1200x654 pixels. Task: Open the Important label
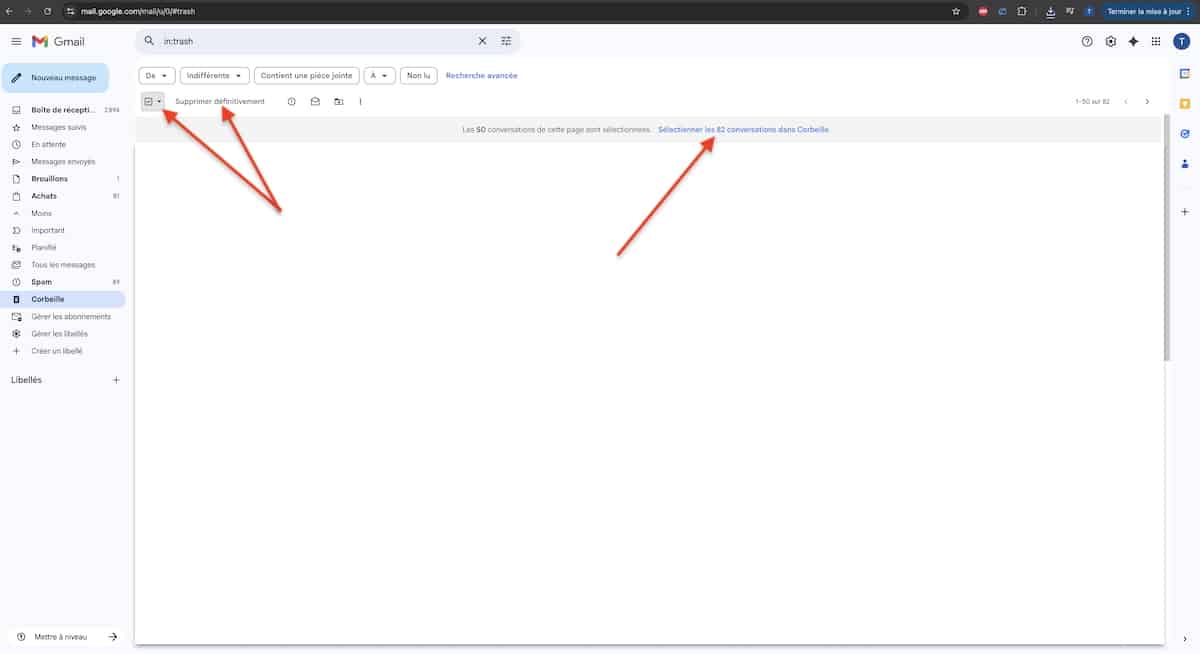[x=63, y=230]
